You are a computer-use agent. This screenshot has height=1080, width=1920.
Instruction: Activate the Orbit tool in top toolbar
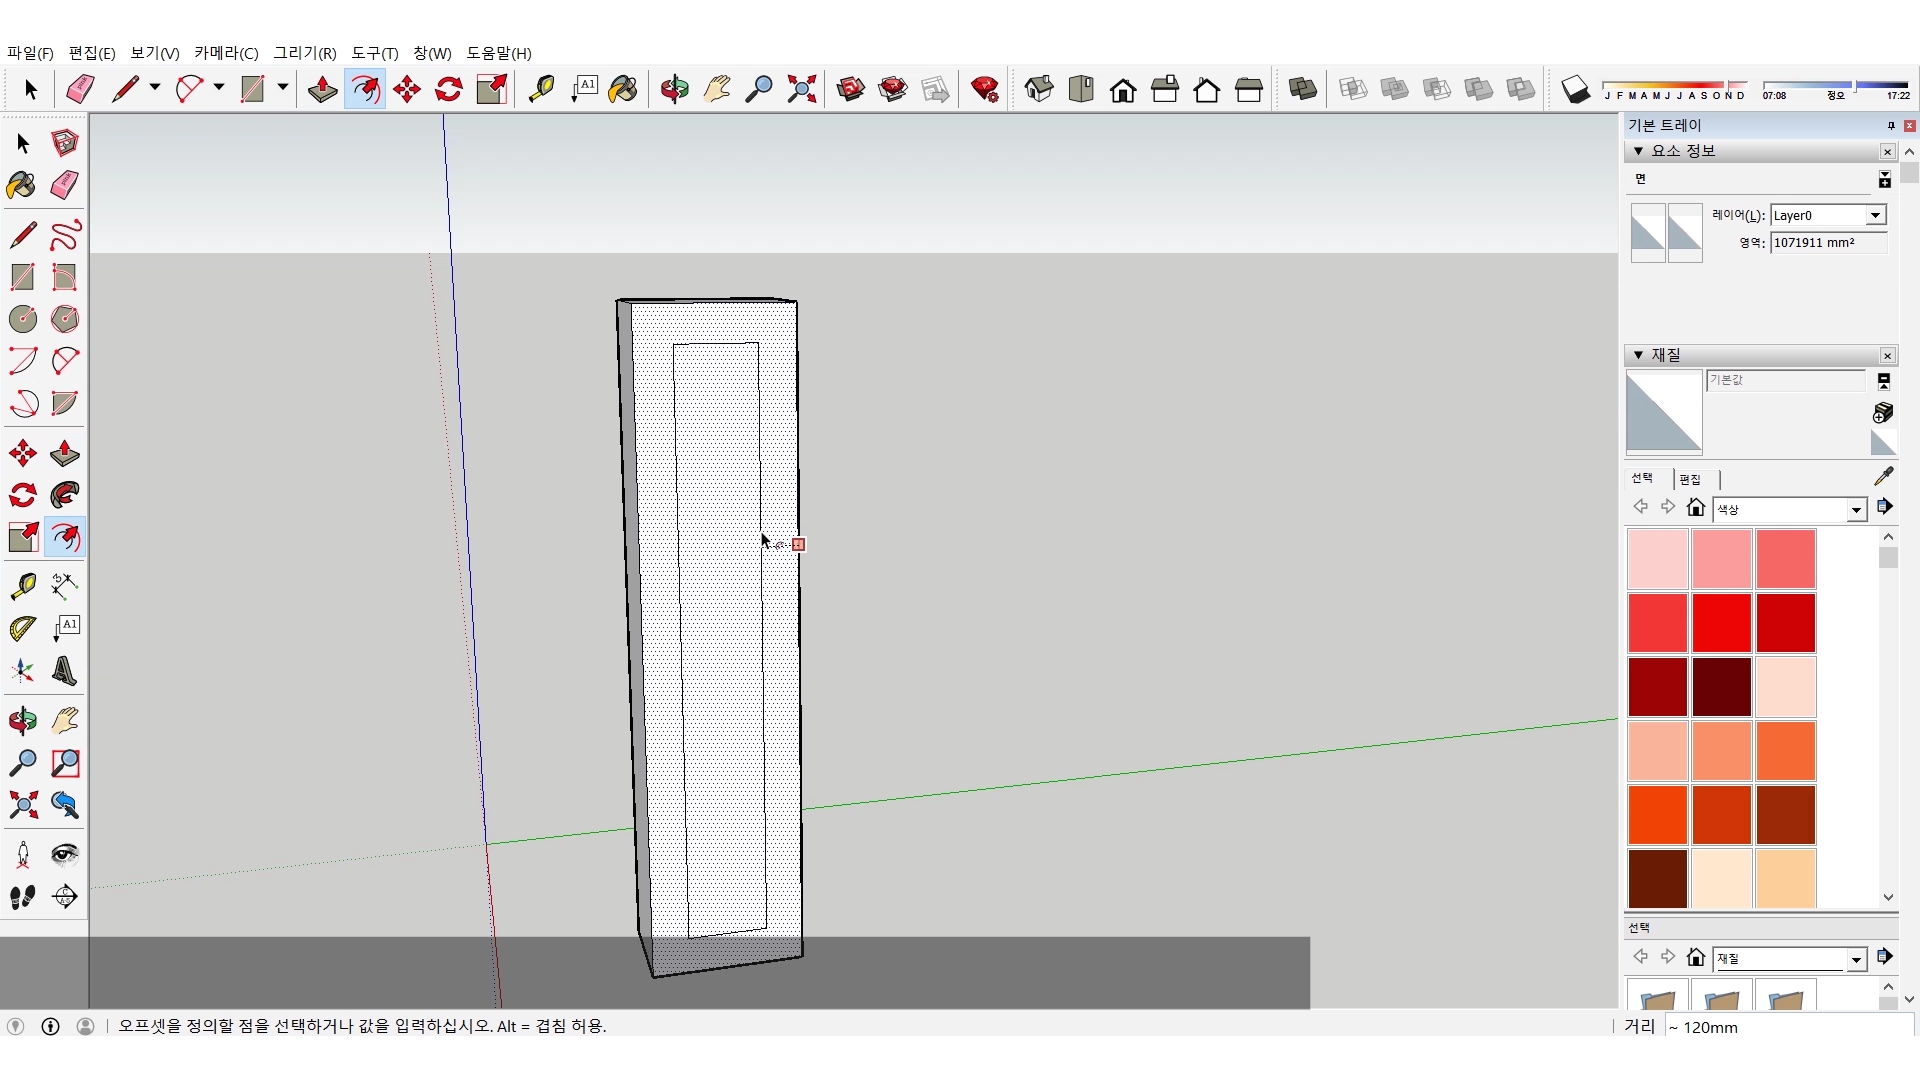(x=674, y=89)
